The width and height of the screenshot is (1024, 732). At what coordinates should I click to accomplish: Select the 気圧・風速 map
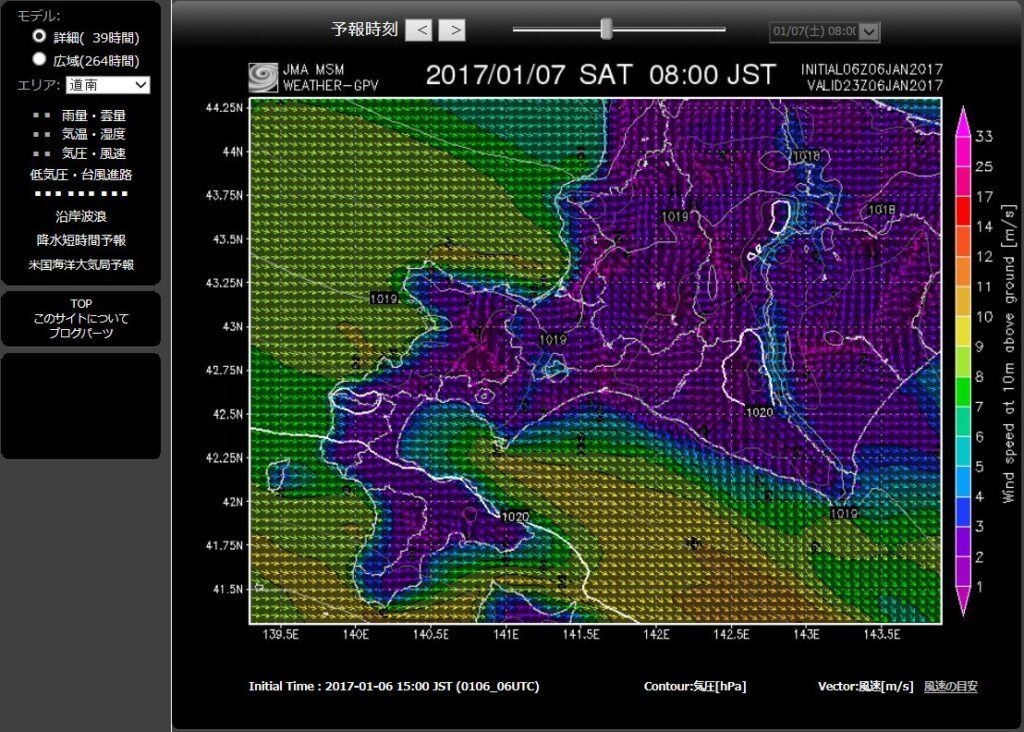(x=93, y=153)
